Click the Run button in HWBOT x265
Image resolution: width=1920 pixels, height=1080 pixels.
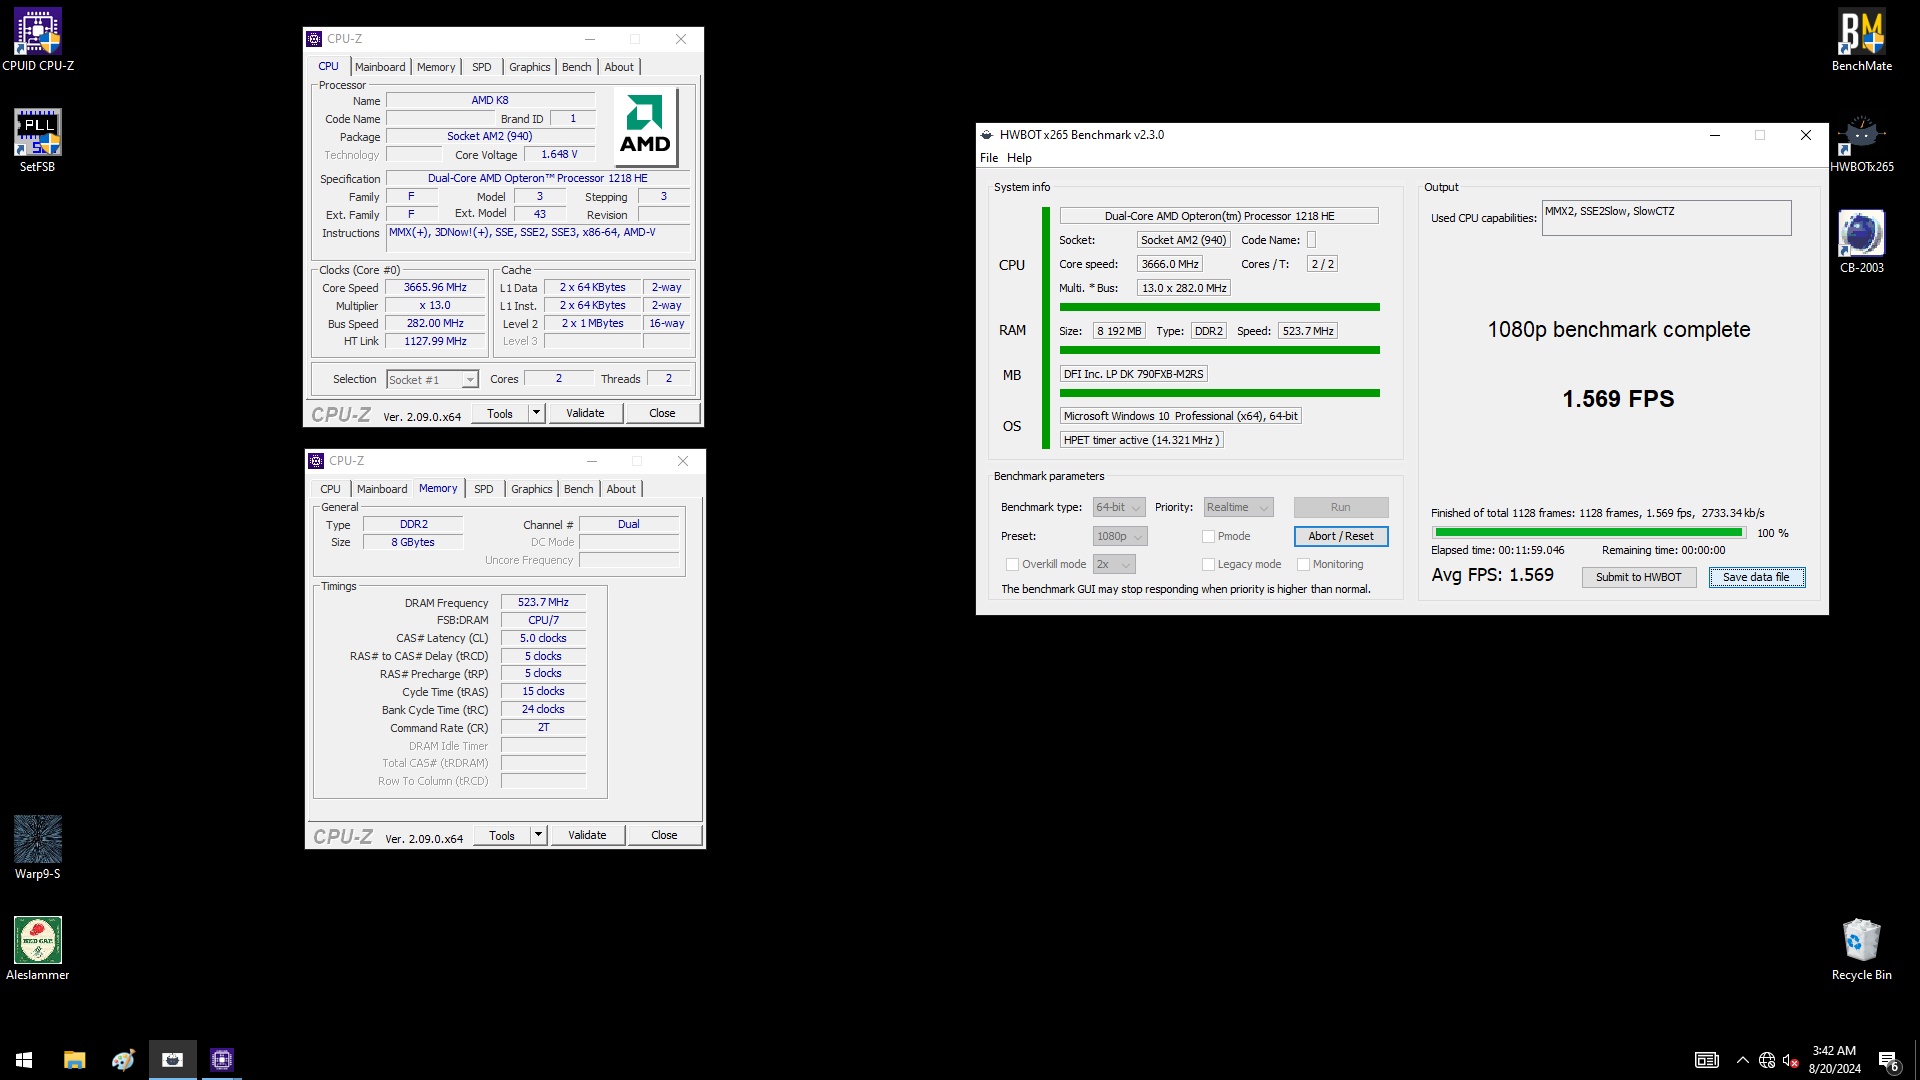(1341, 508)
